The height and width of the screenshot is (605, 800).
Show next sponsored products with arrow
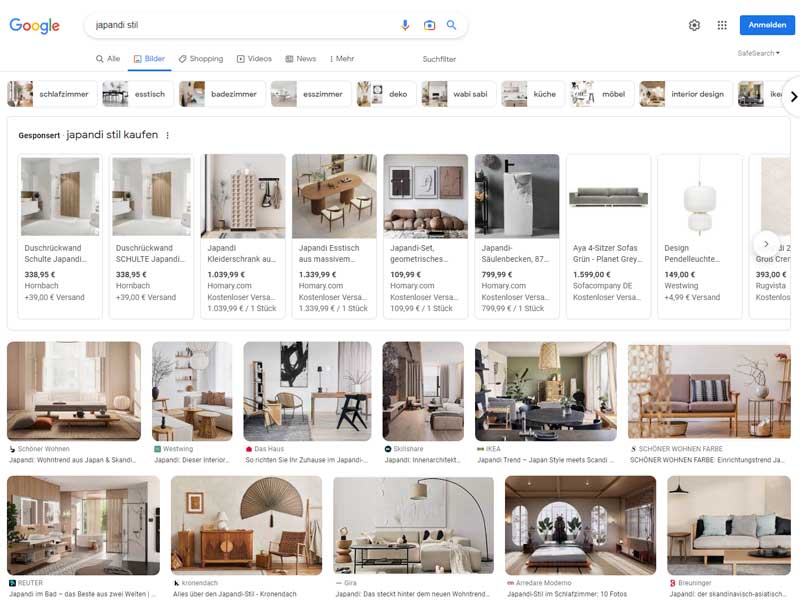click(x=766, y=244)
